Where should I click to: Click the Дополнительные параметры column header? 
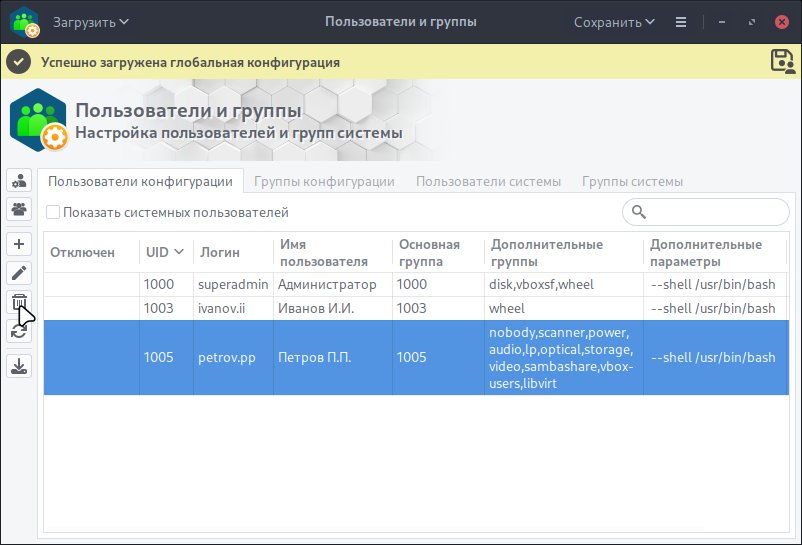point(715,253)
